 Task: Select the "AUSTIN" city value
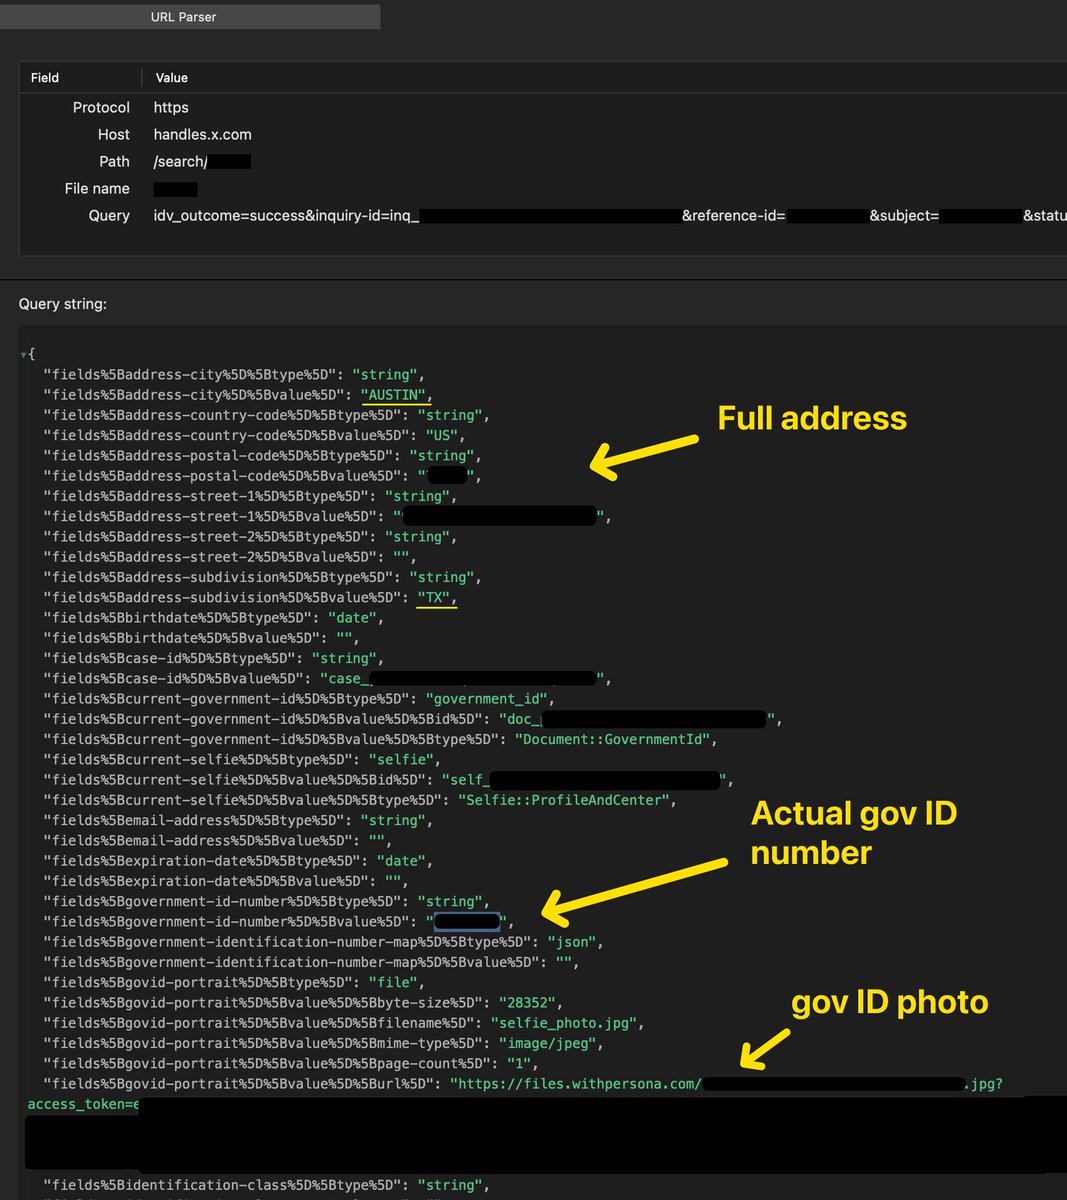[393, 395]
